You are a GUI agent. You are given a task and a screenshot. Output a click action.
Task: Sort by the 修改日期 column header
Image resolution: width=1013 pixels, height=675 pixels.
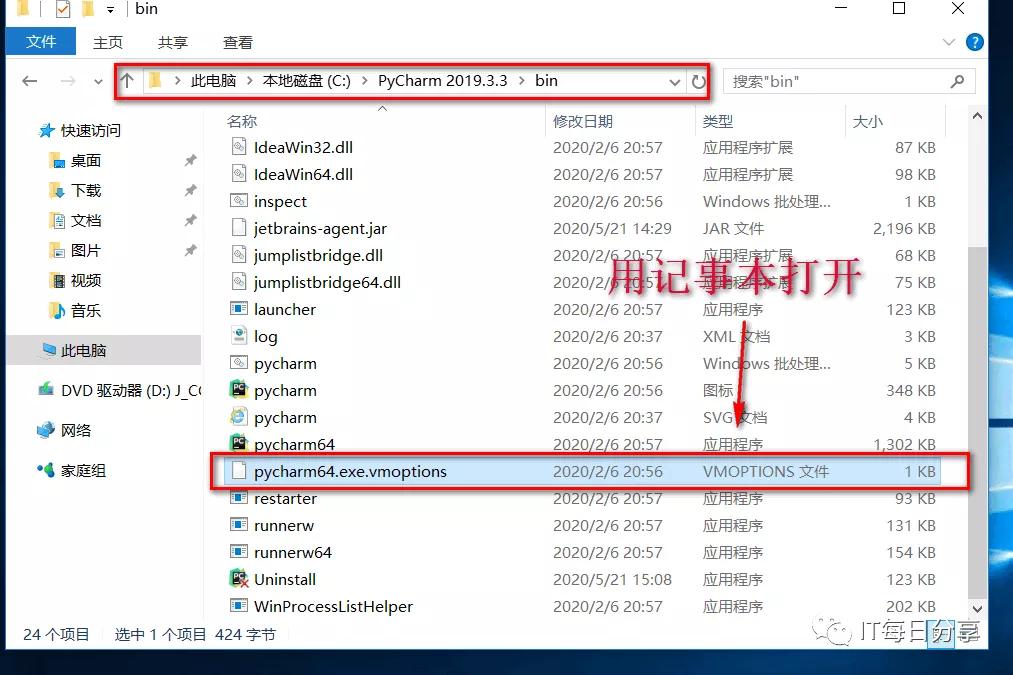click(x=583, y=121)
